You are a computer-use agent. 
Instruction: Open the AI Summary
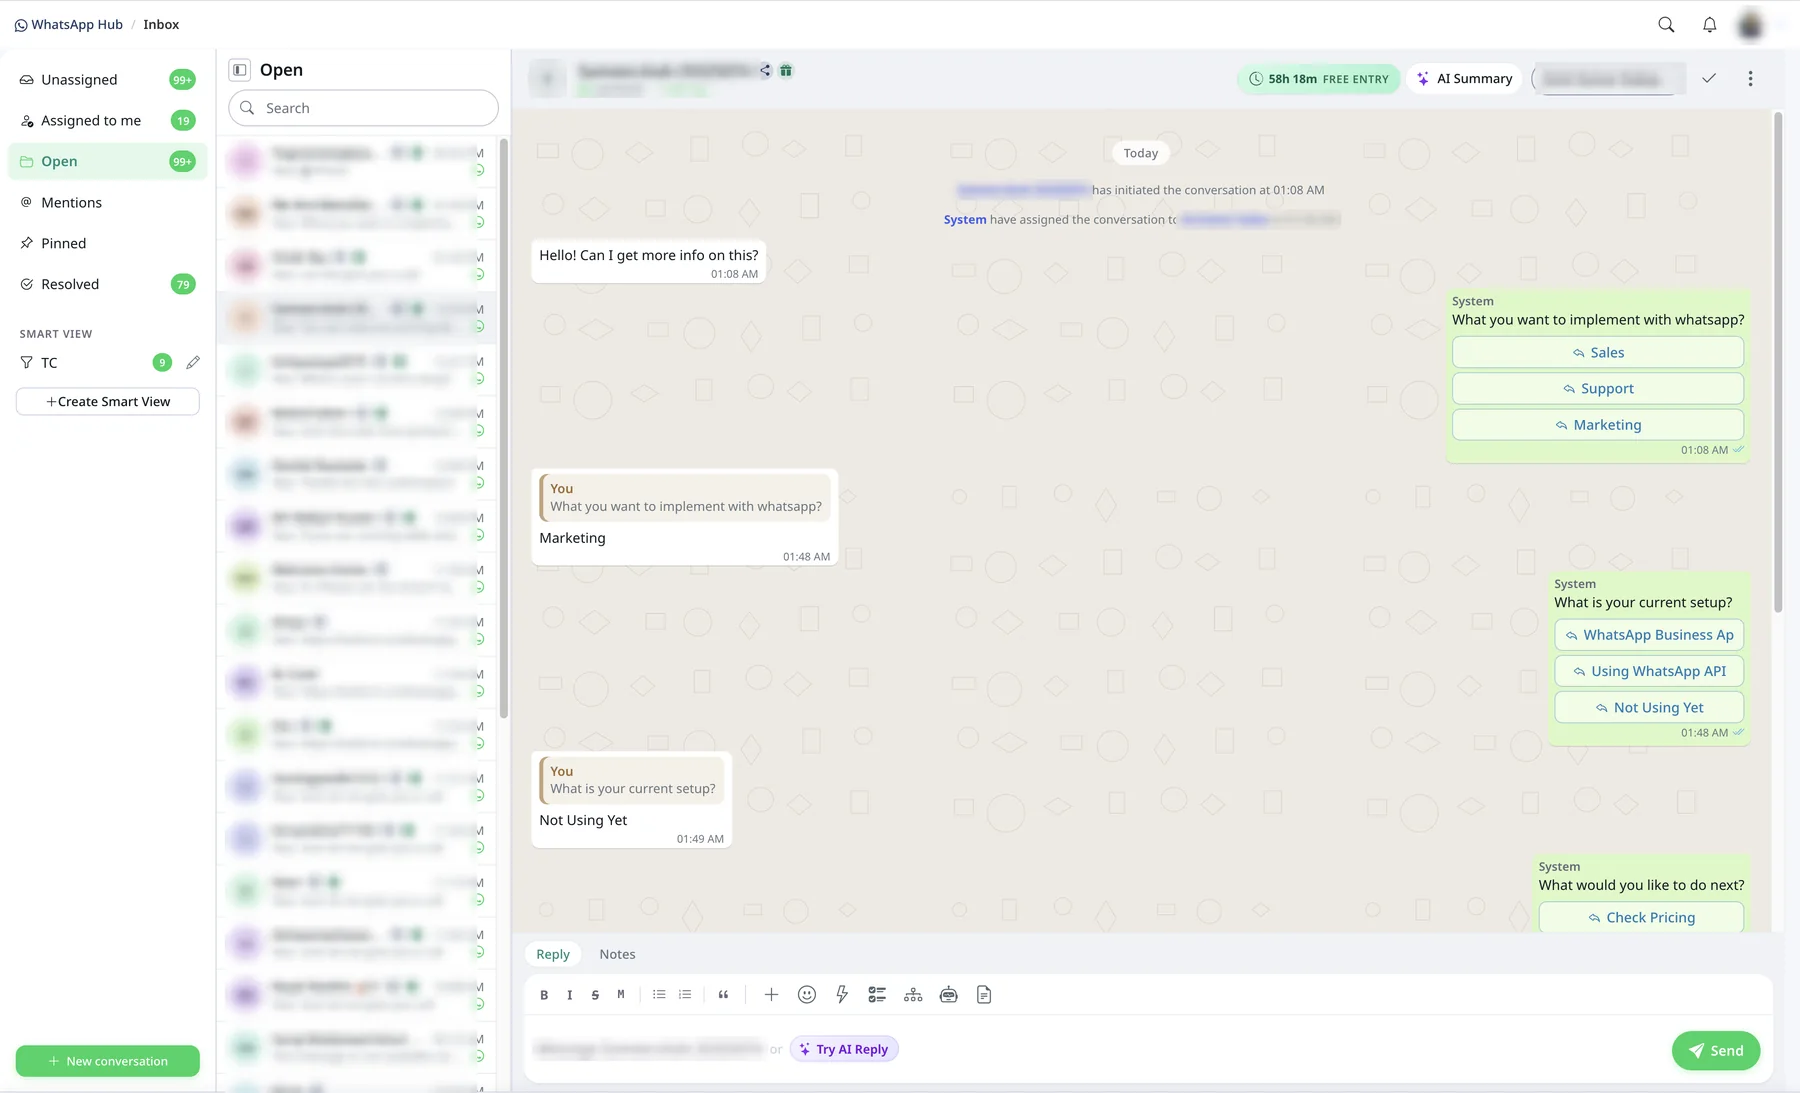pos(1465,79)
